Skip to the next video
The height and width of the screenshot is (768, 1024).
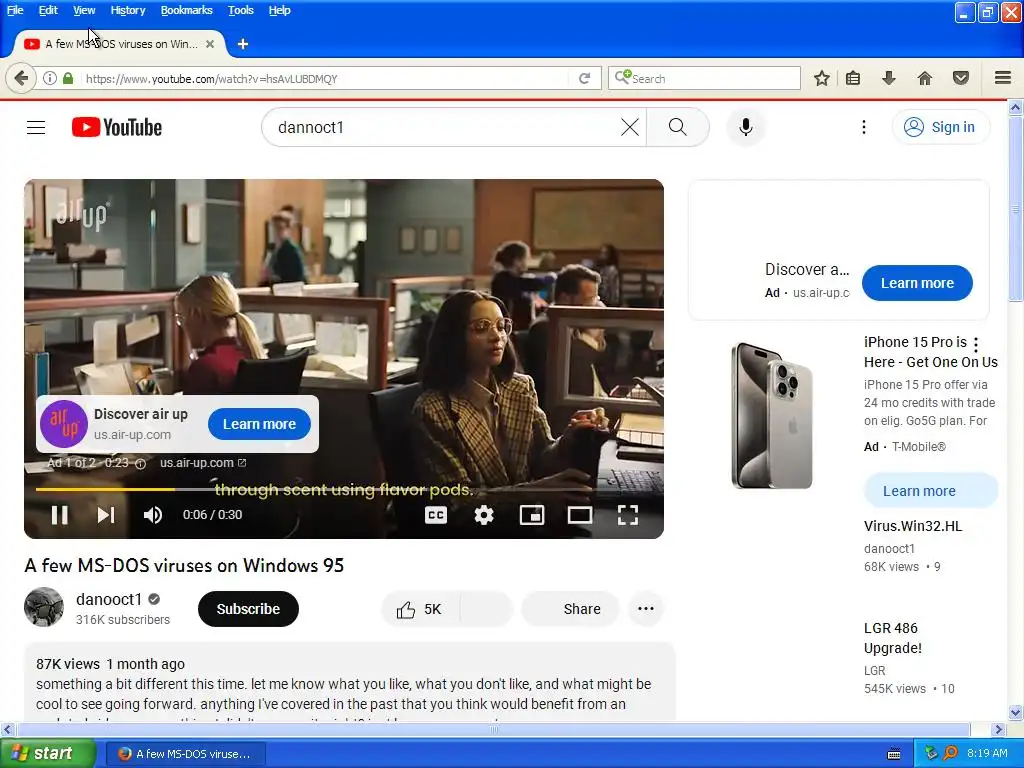[106, 515]
